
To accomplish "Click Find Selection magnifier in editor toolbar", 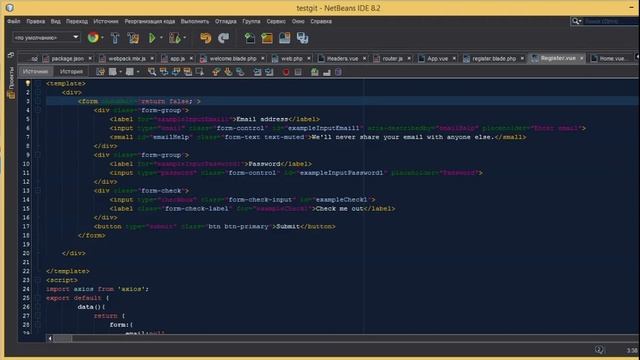I will pos(152,72).
